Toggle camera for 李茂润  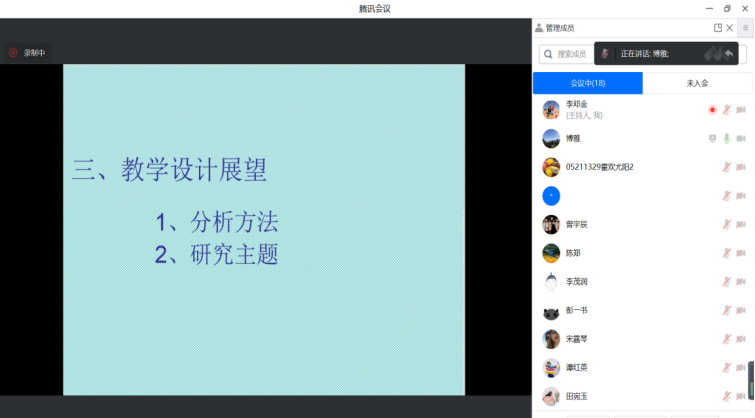tap(741, 282)
